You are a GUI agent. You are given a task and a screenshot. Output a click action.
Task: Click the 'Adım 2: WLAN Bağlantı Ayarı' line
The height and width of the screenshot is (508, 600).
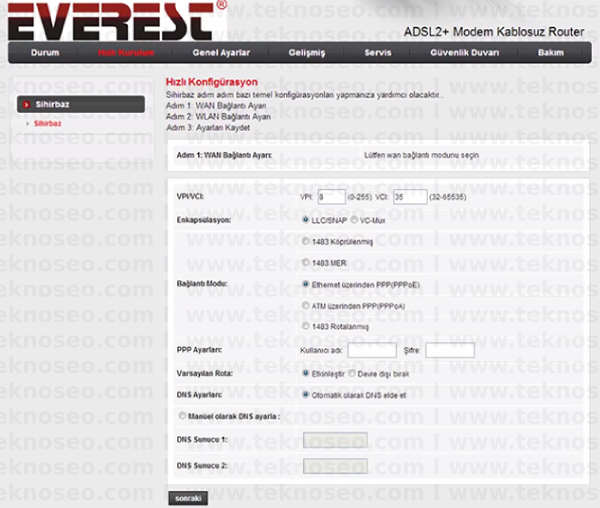(218, 117)
